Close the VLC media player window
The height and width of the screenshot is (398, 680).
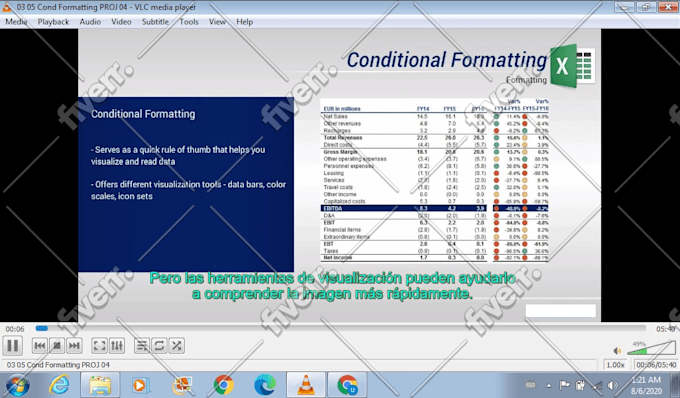668,7
